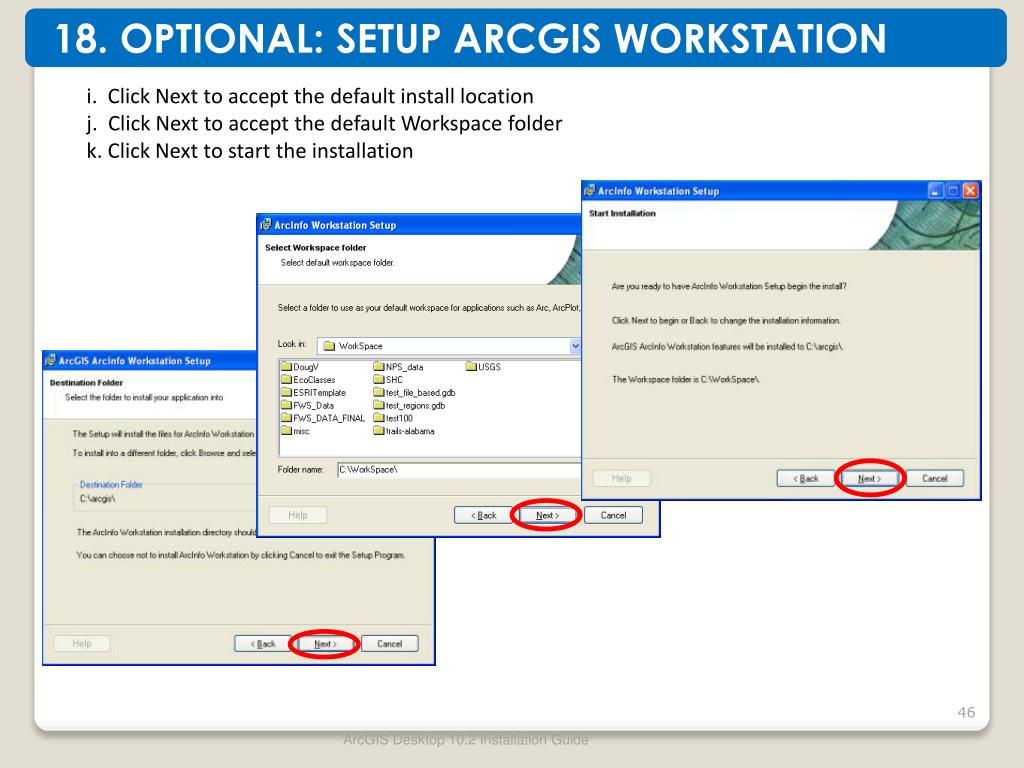The height and width of the screenshot is (768, 1024).
Task: Select the FWS_DATA_FINAL folder icon
Action: [286, 418]
